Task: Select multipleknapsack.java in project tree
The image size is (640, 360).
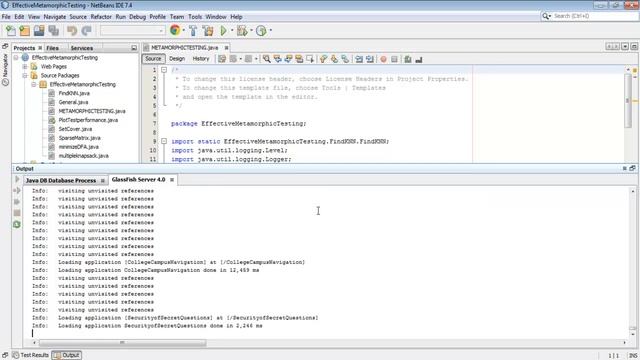Action: (x=83, y=156)
